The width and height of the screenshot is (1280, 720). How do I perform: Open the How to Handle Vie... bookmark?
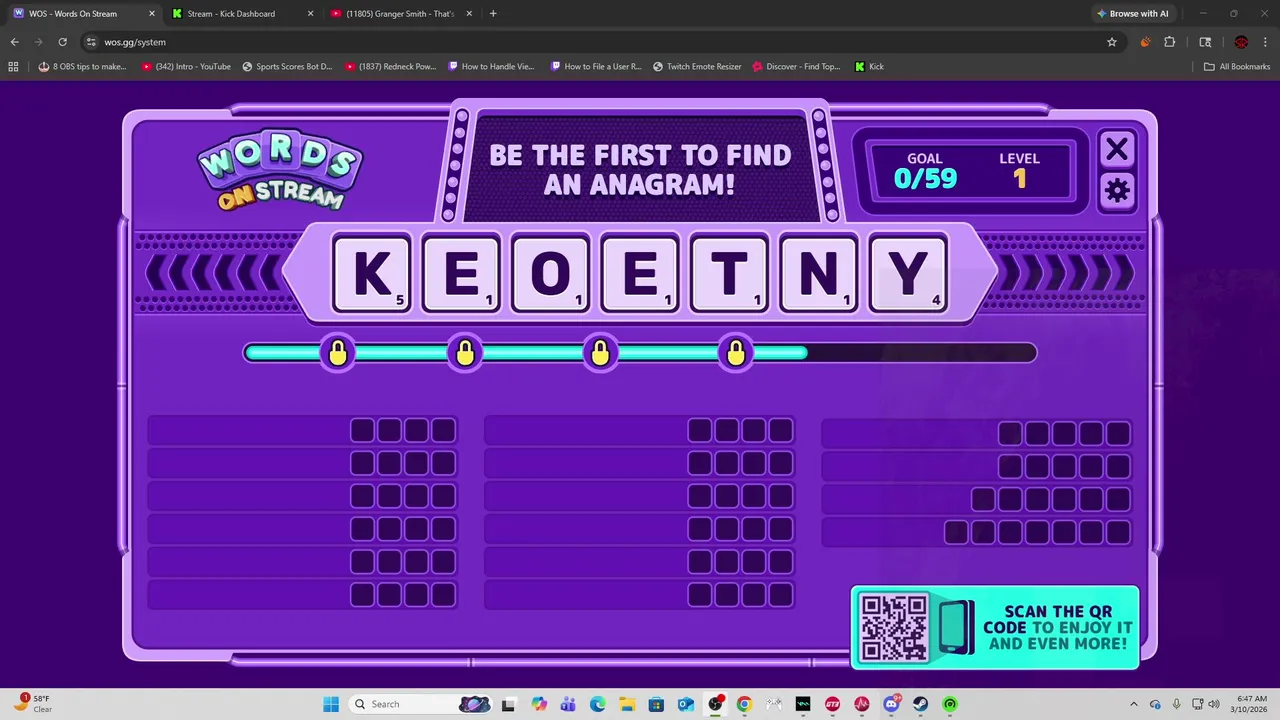[x=492, y=67]
